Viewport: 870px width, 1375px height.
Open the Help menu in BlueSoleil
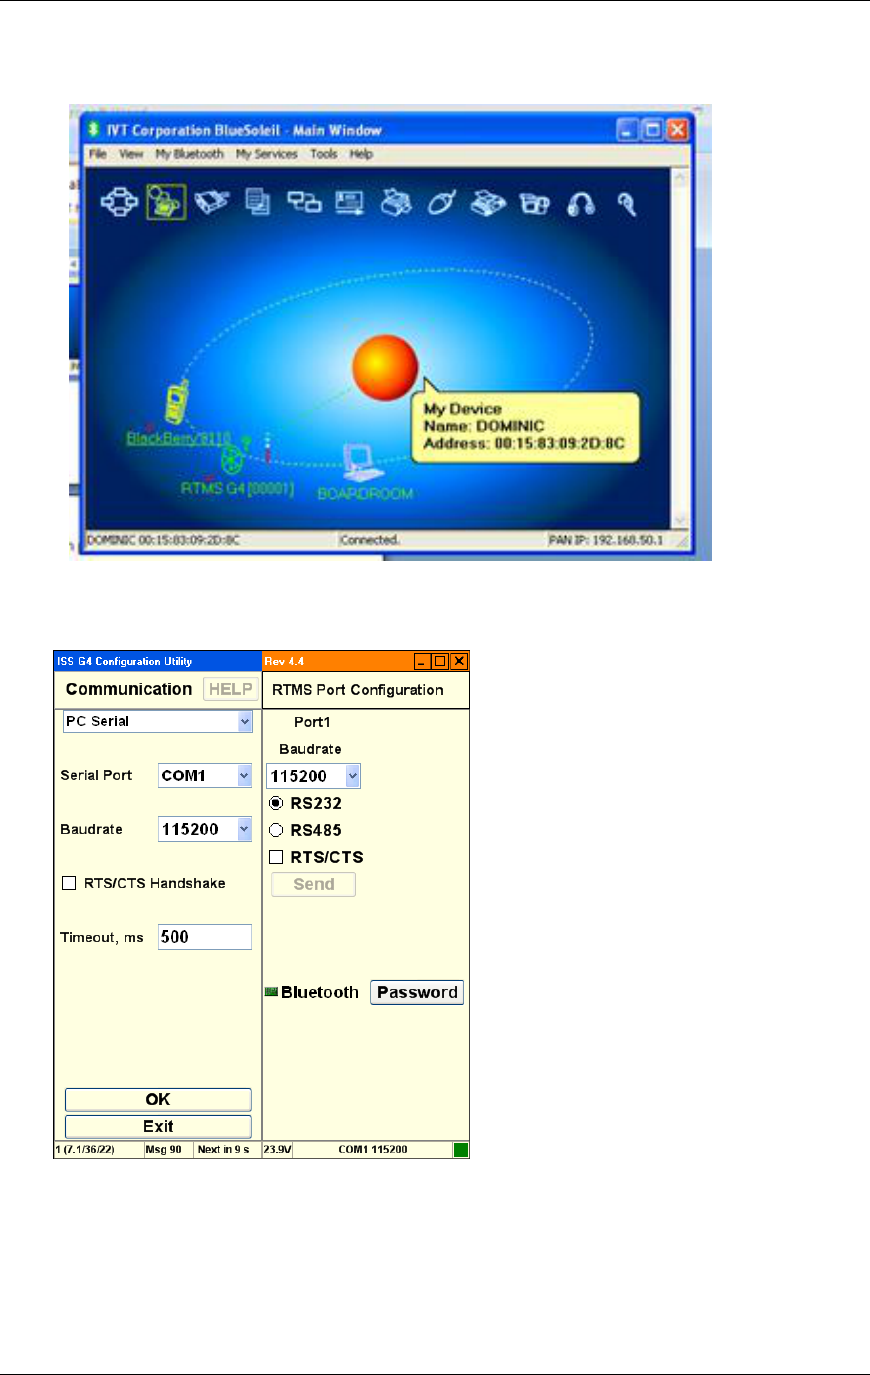(x=361, y=154)
